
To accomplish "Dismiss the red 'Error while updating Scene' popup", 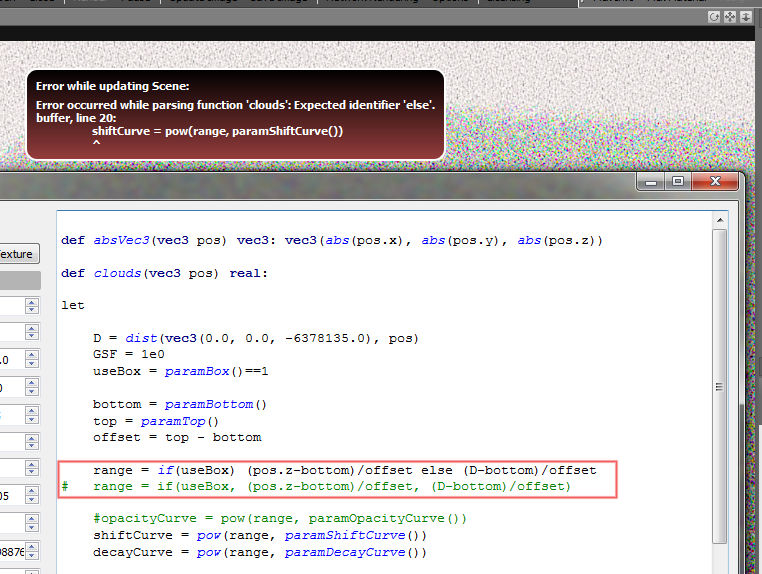I will point(235,113).
